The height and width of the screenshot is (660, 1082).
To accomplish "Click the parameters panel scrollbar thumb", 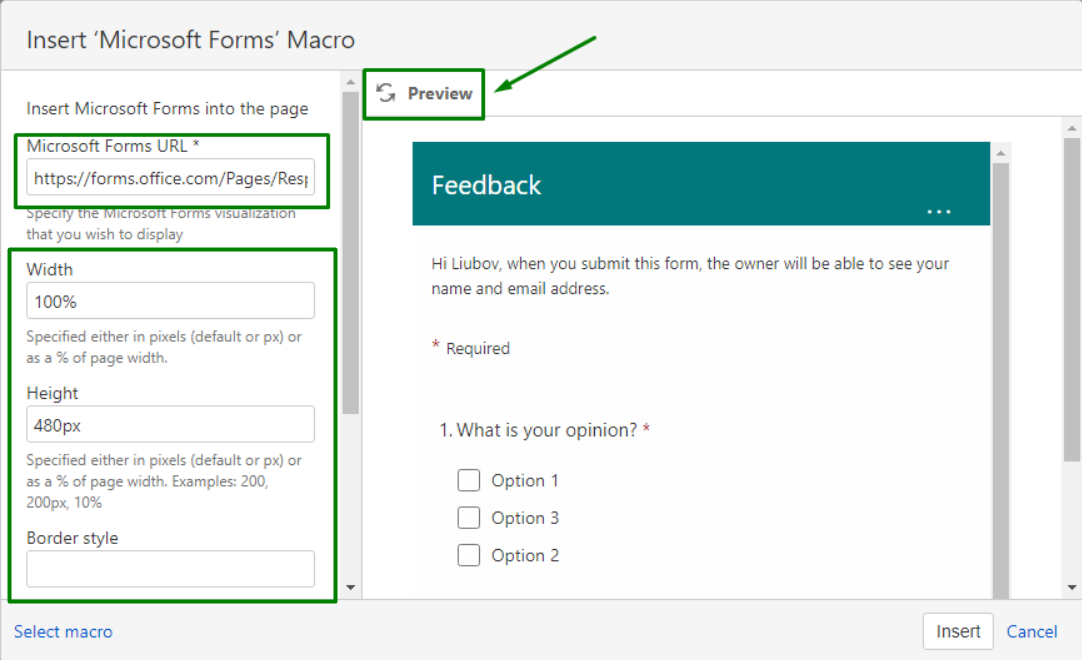I will 351,250.
